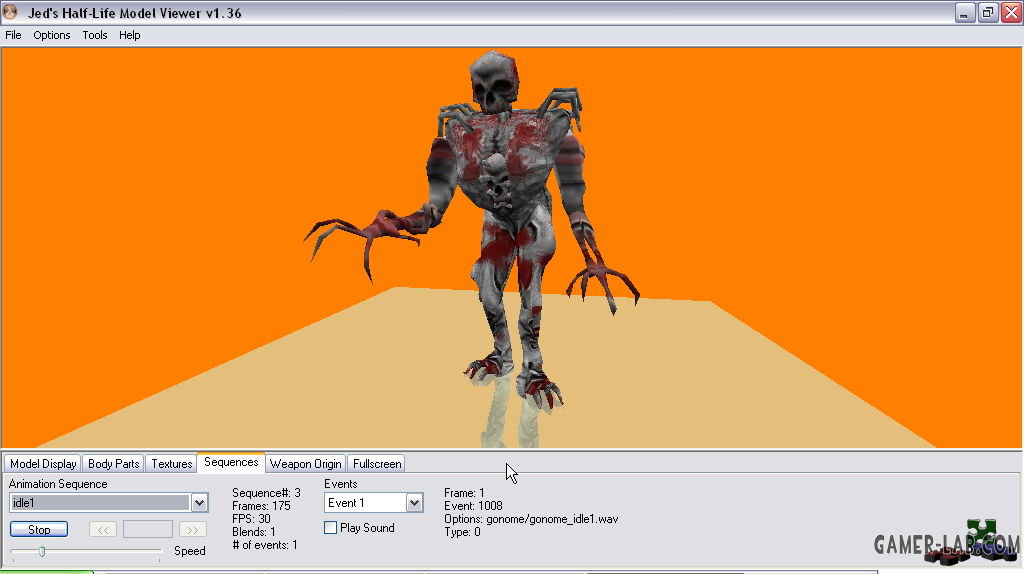Click the Speed slider handle
Image resolution: width=1024 pixels, height=574 pixels.
42,552
